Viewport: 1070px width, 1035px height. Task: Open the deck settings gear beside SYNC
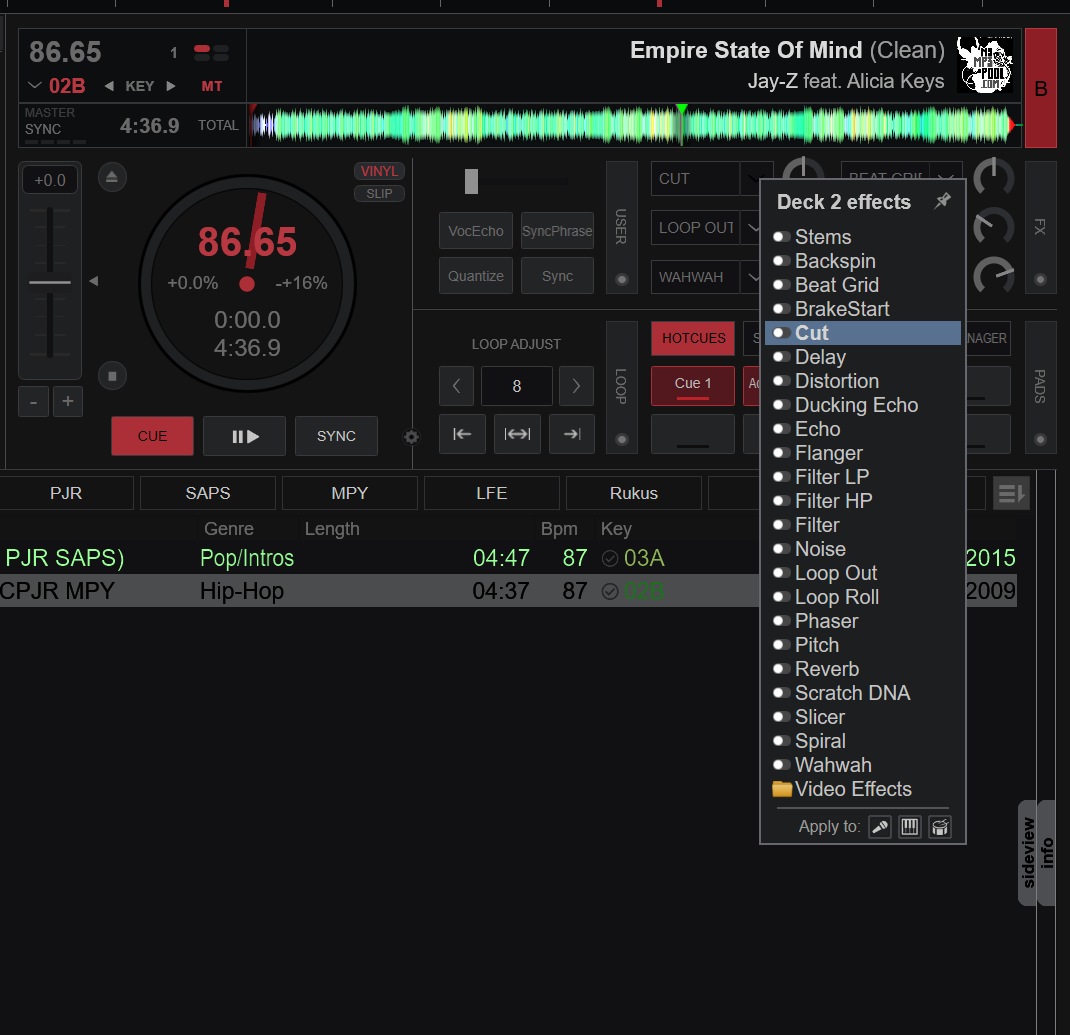411,436
